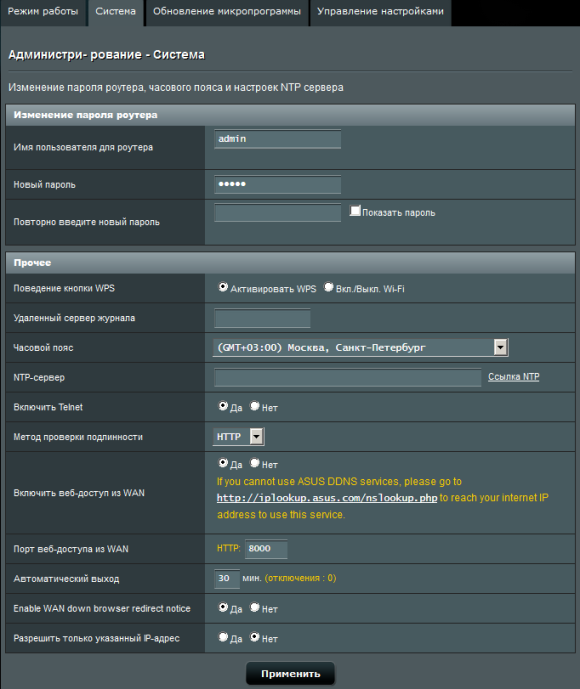Choose Нет for allow only specified IP
This screenshot has height=689, width=580.
click(255, 637)
